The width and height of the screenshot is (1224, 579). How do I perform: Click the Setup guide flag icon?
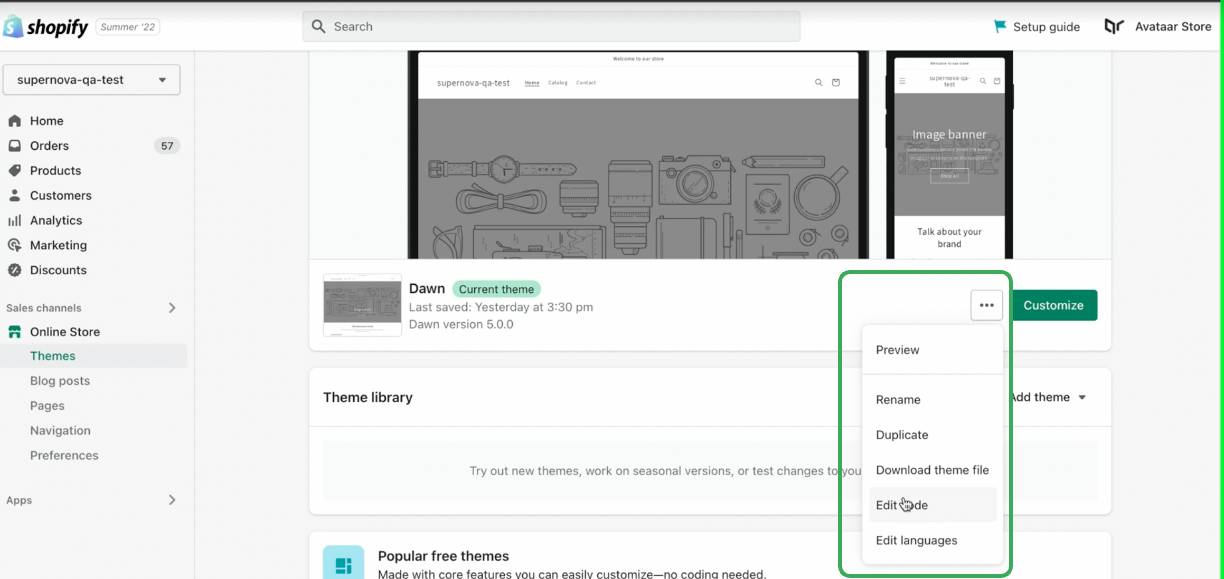tap(1000, 26)
